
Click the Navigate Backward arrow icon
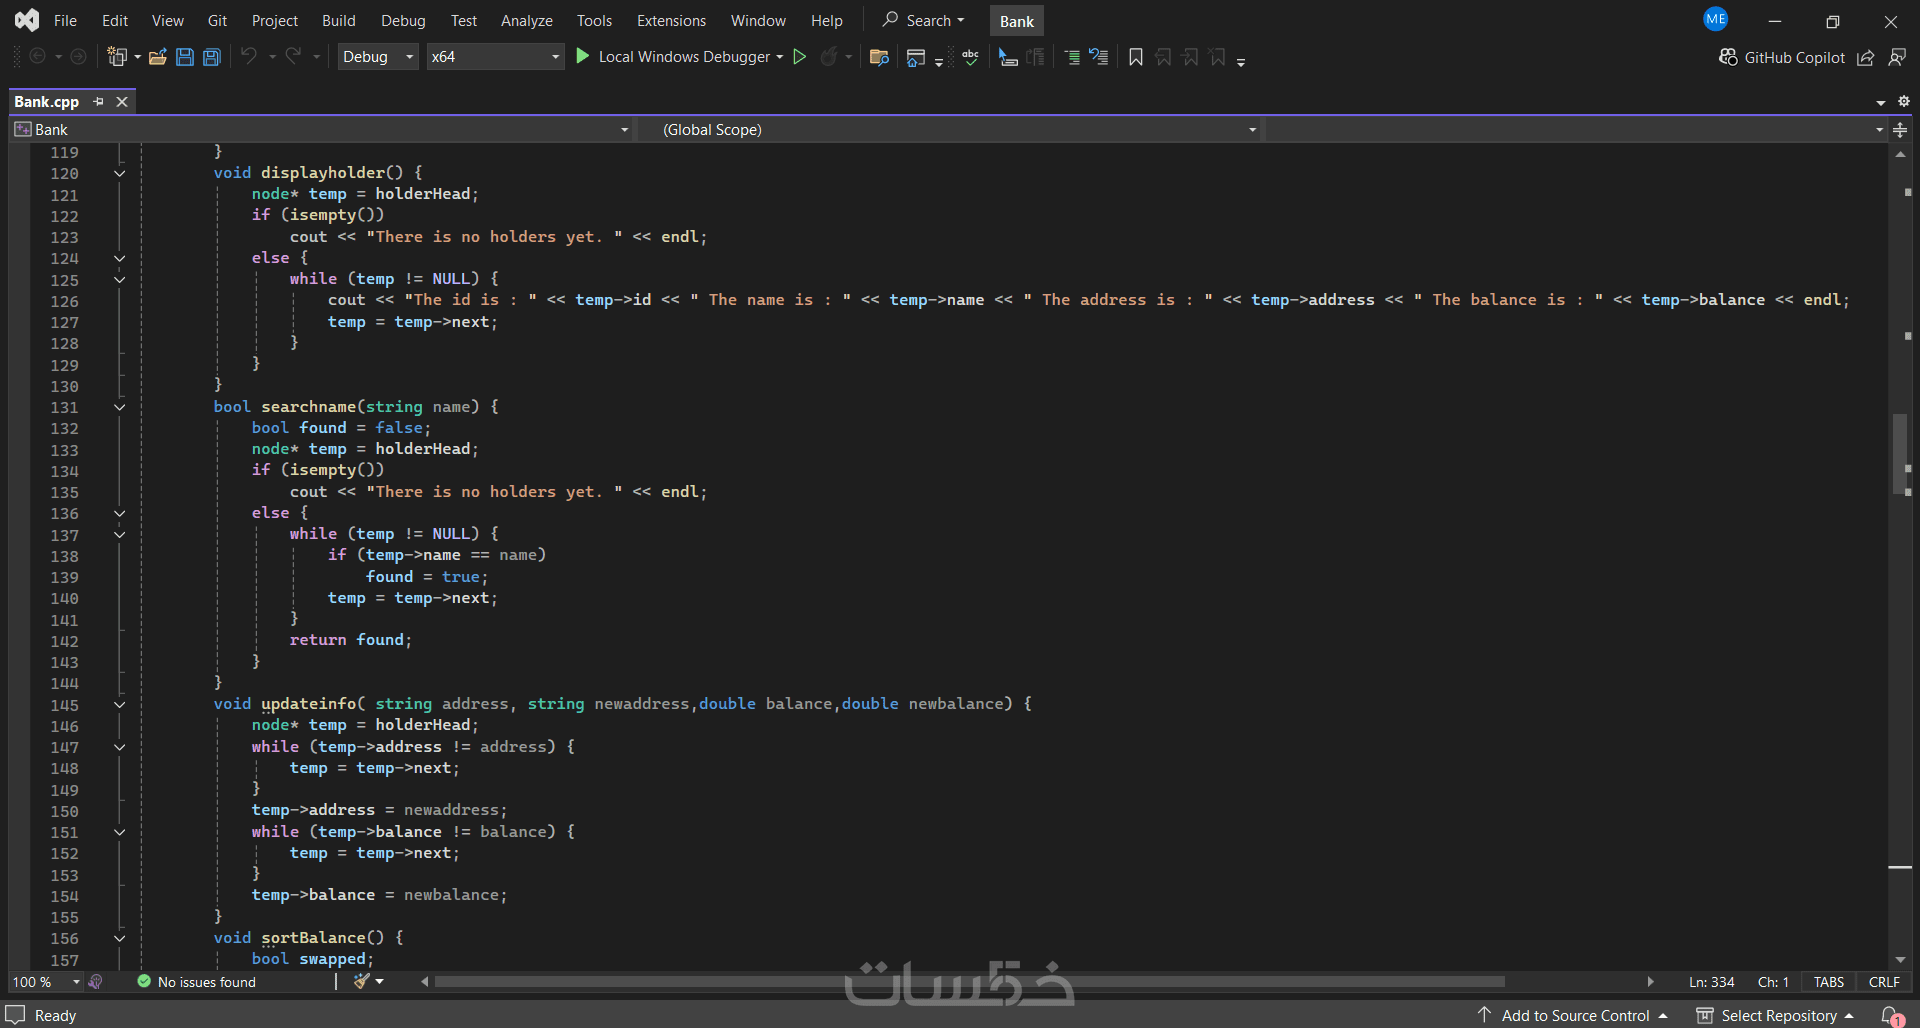pos(38,57)
